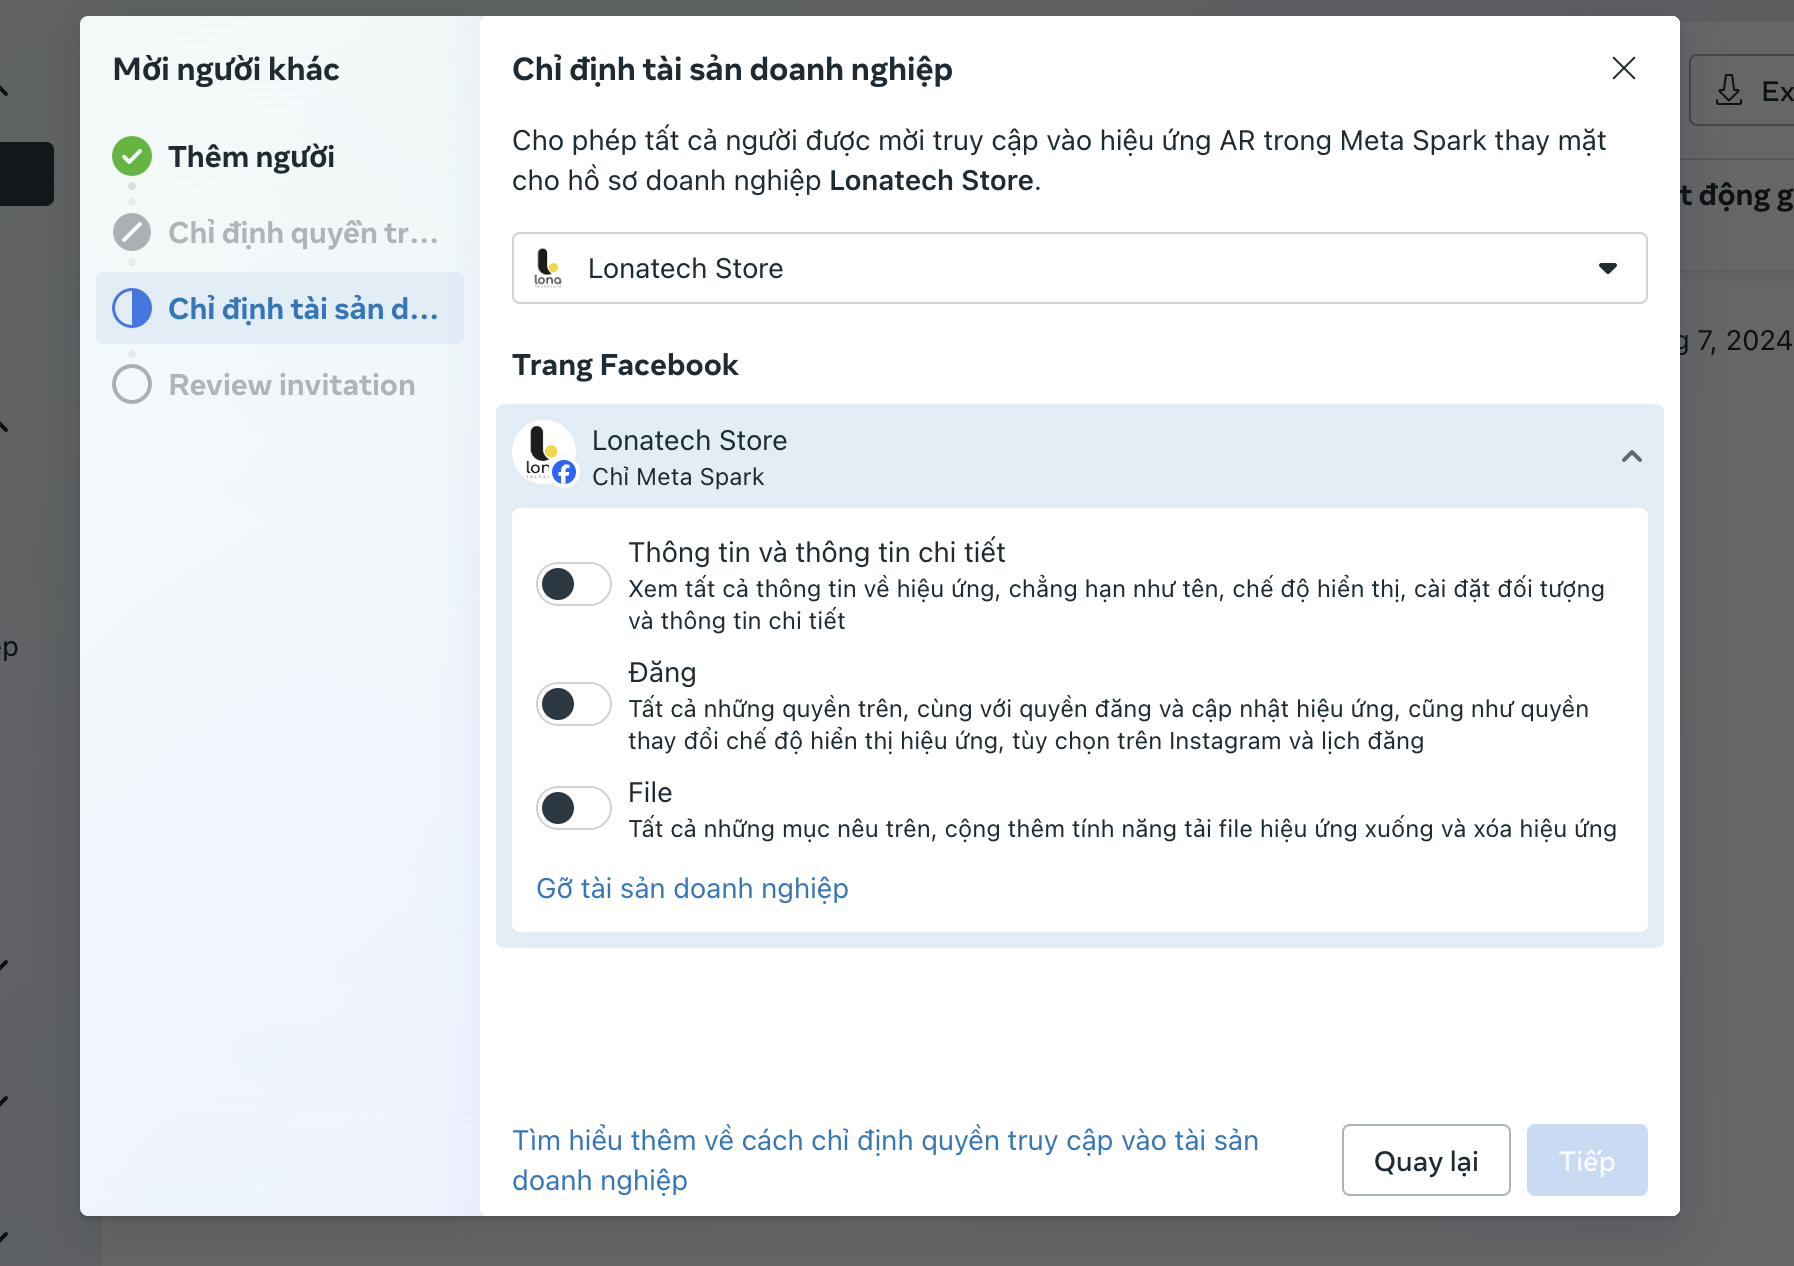
Task: Click the Lona logo inside the dropdown
Action: 548,268
